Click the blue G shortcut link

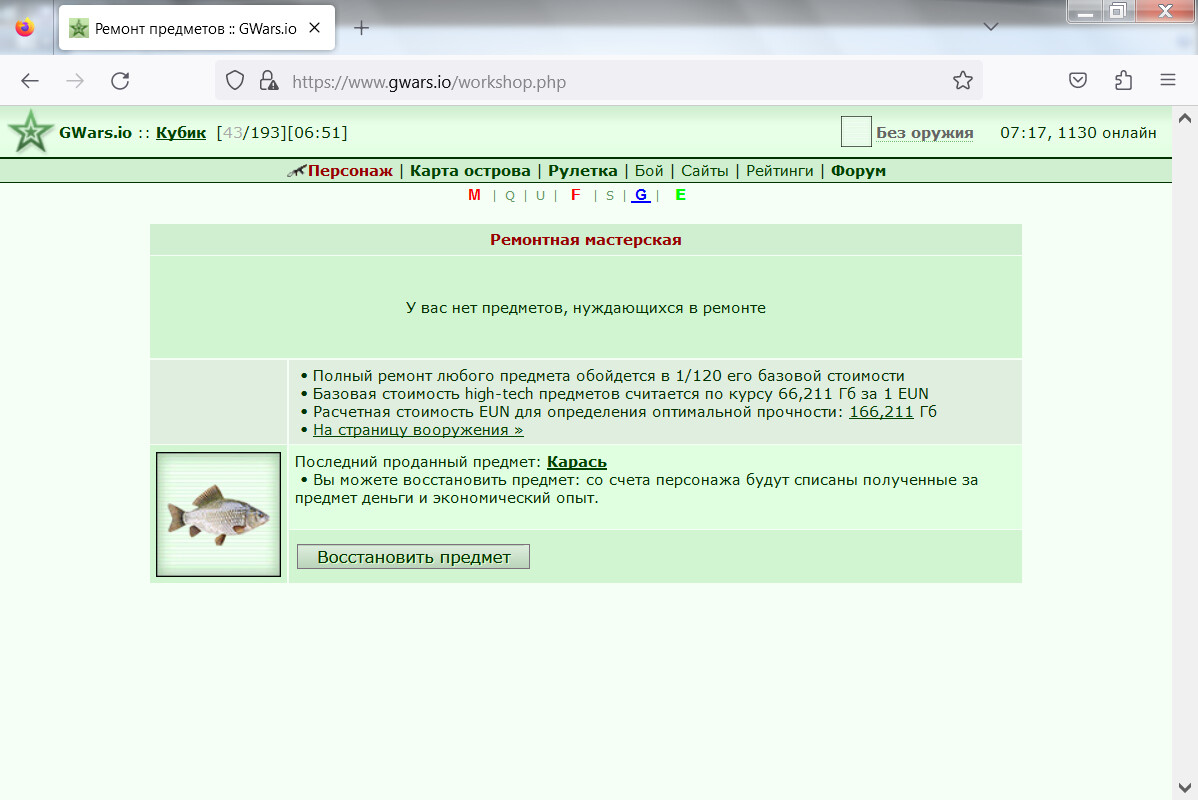click(641, 196)
